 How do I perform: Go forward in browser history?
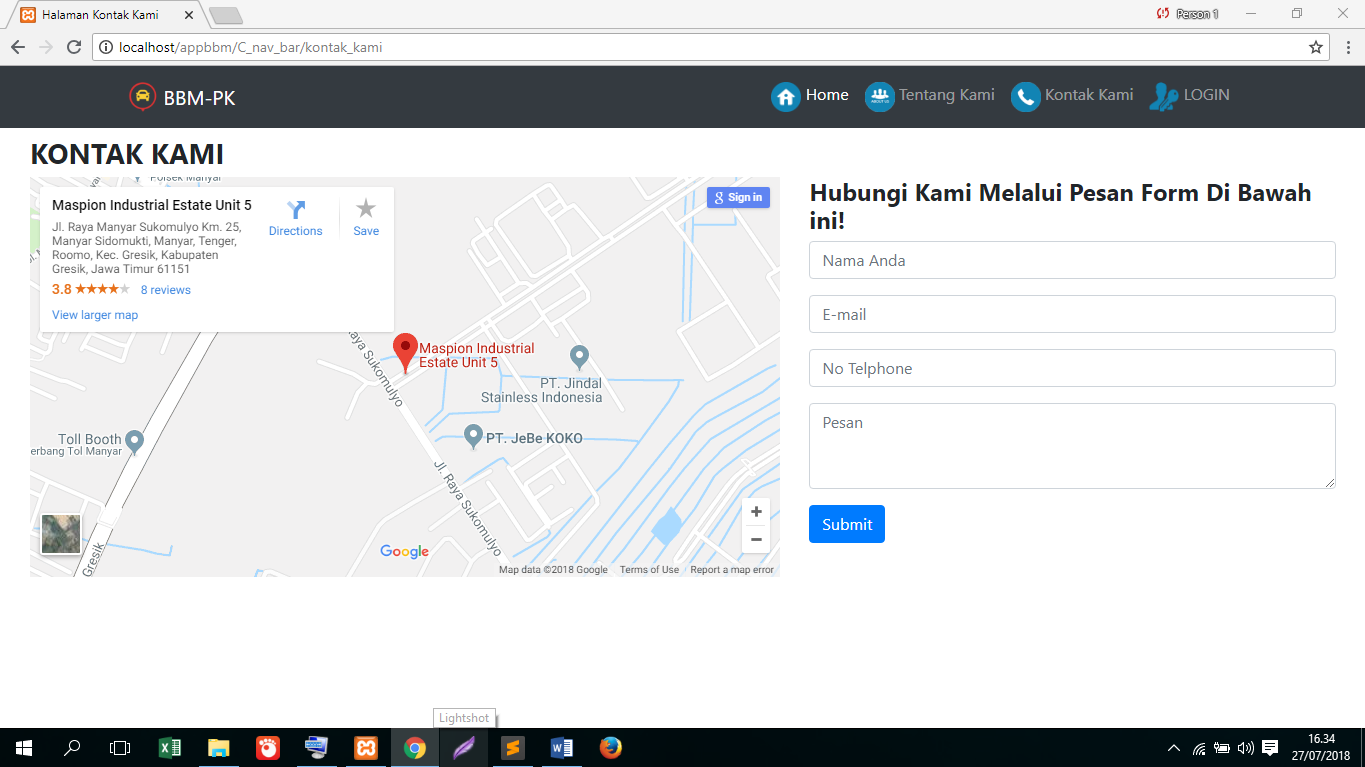click(x=45, y=47)
